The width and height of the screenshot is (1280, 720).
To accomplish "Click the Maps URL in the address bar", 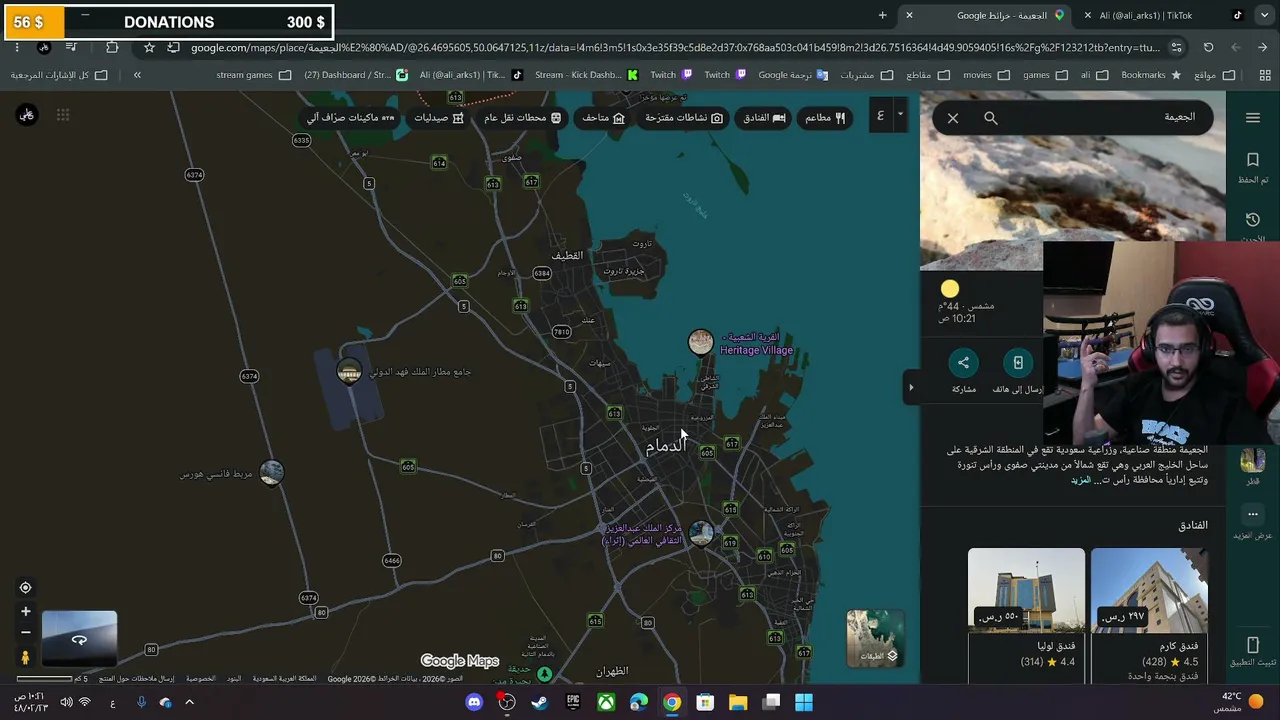I will click(675, 47).
